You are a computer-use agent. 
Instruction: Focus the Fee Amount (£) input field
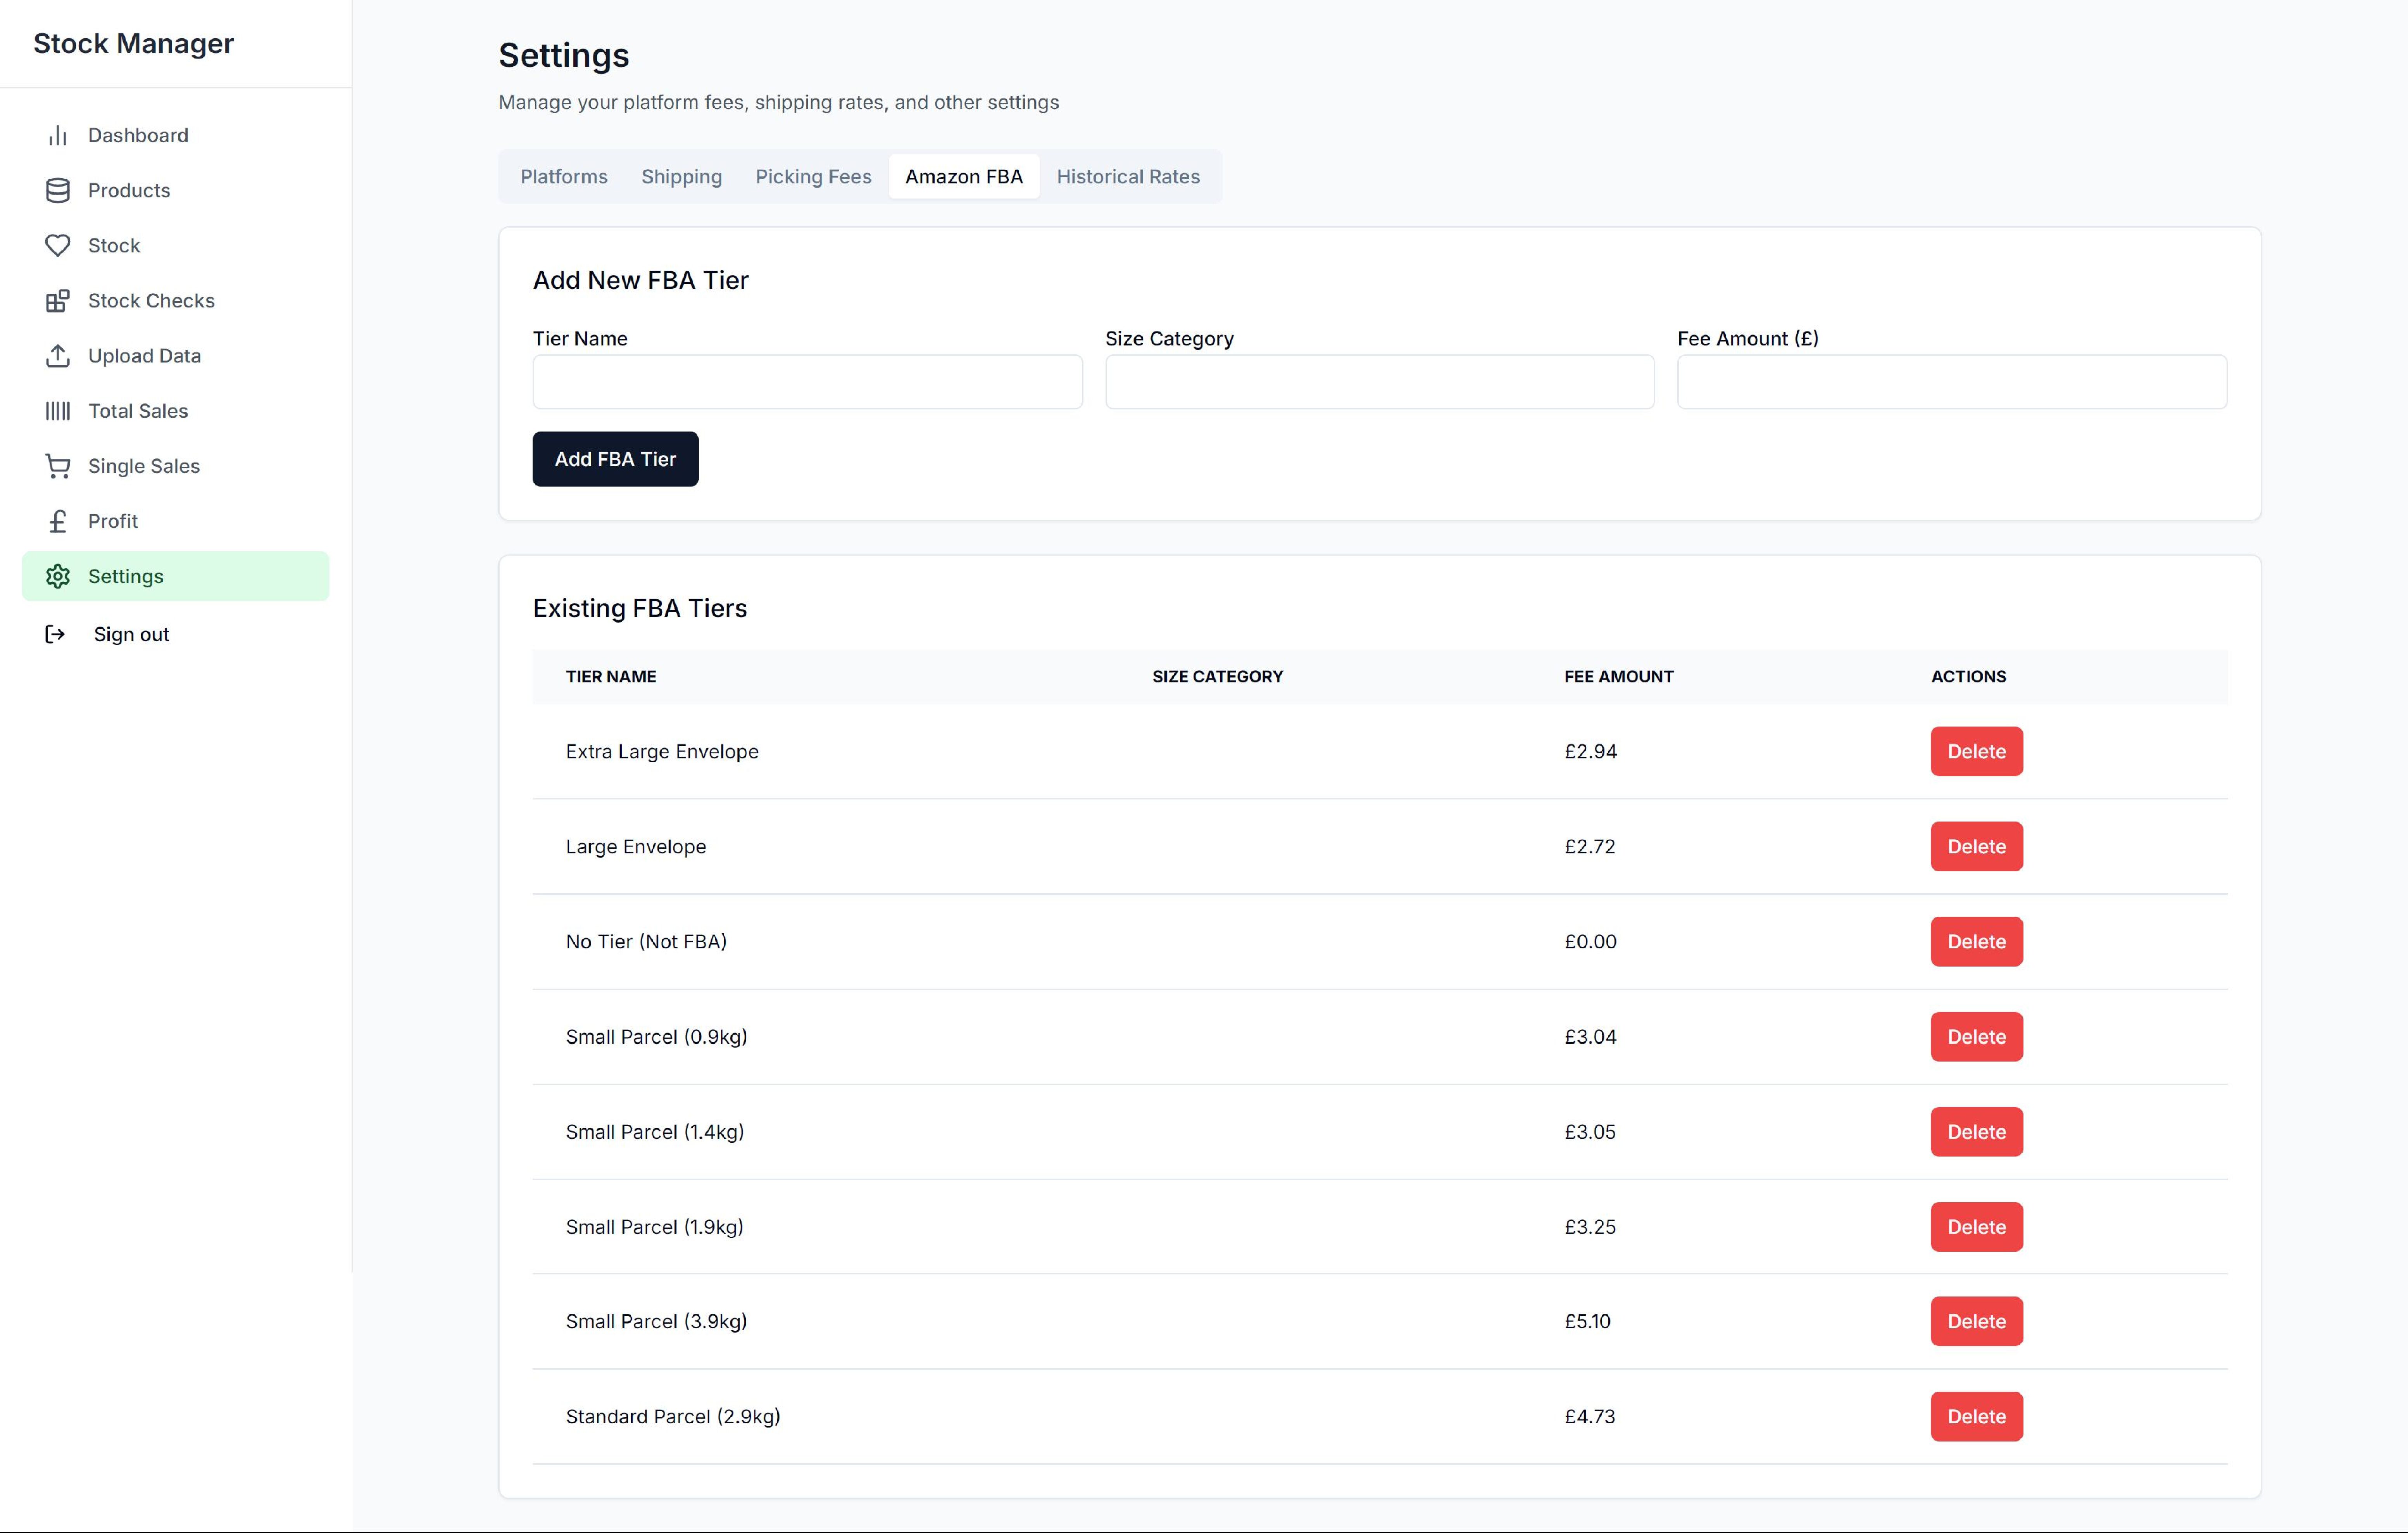click(1952, 382)
